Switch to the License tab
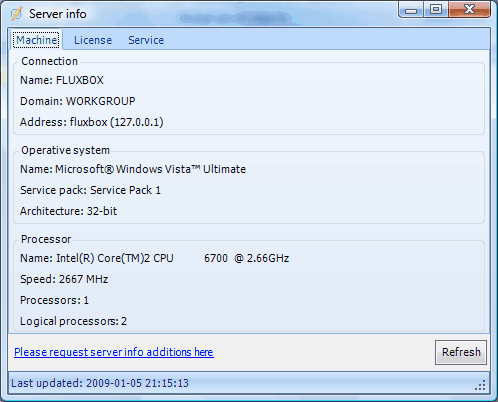 93,40
